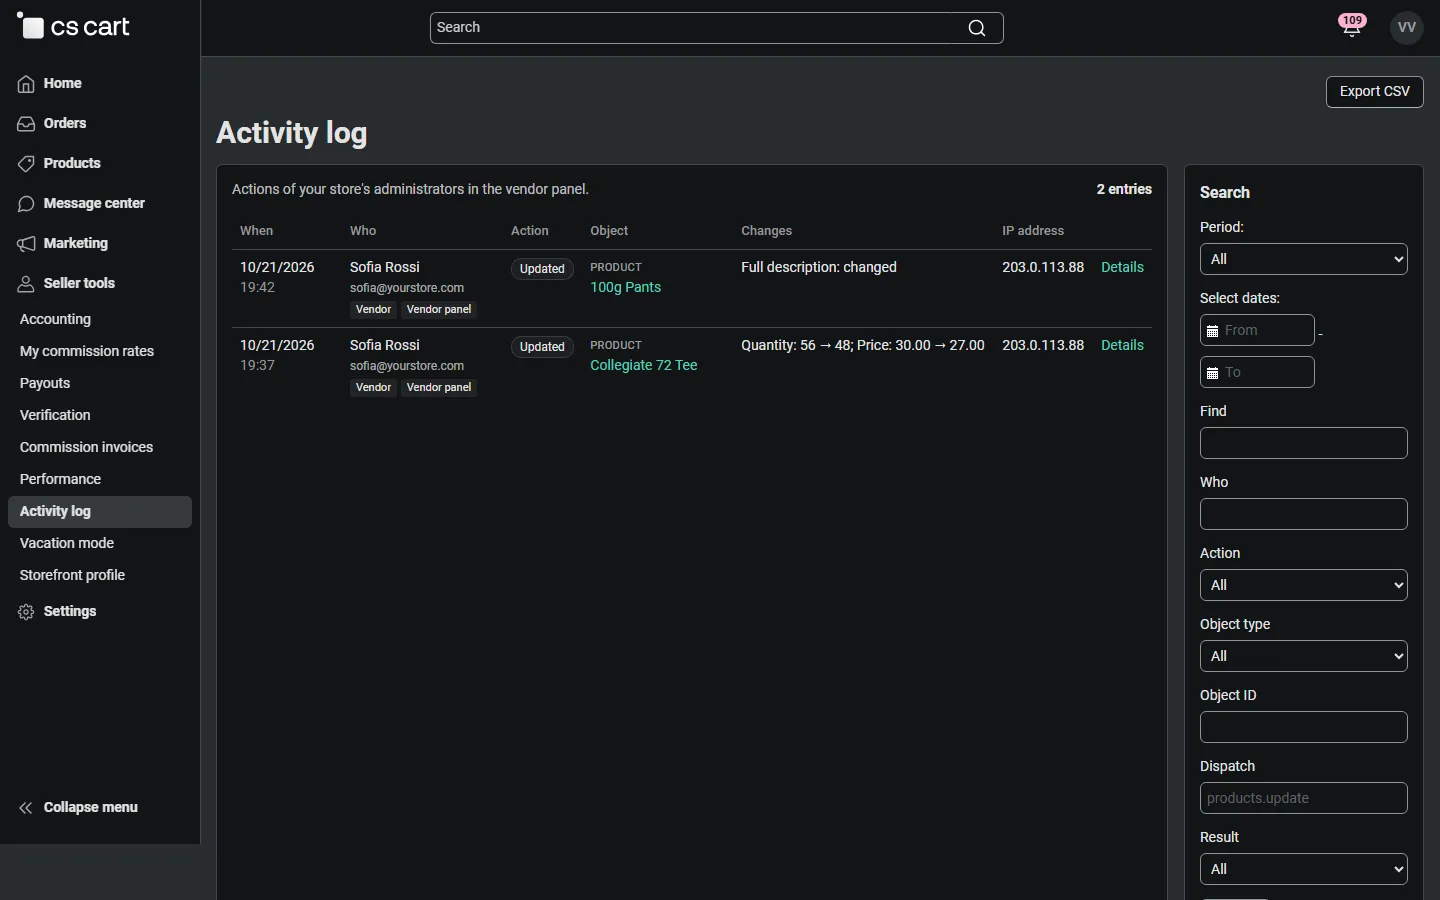1440x900 pixels.
Task: Open Verification sidebar item
Action: tap(100, 415)
